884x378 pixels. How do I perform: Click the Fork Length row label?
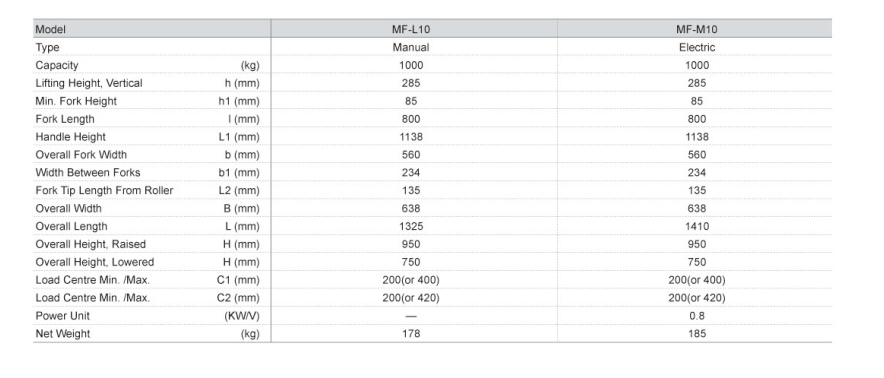point(65,119)
